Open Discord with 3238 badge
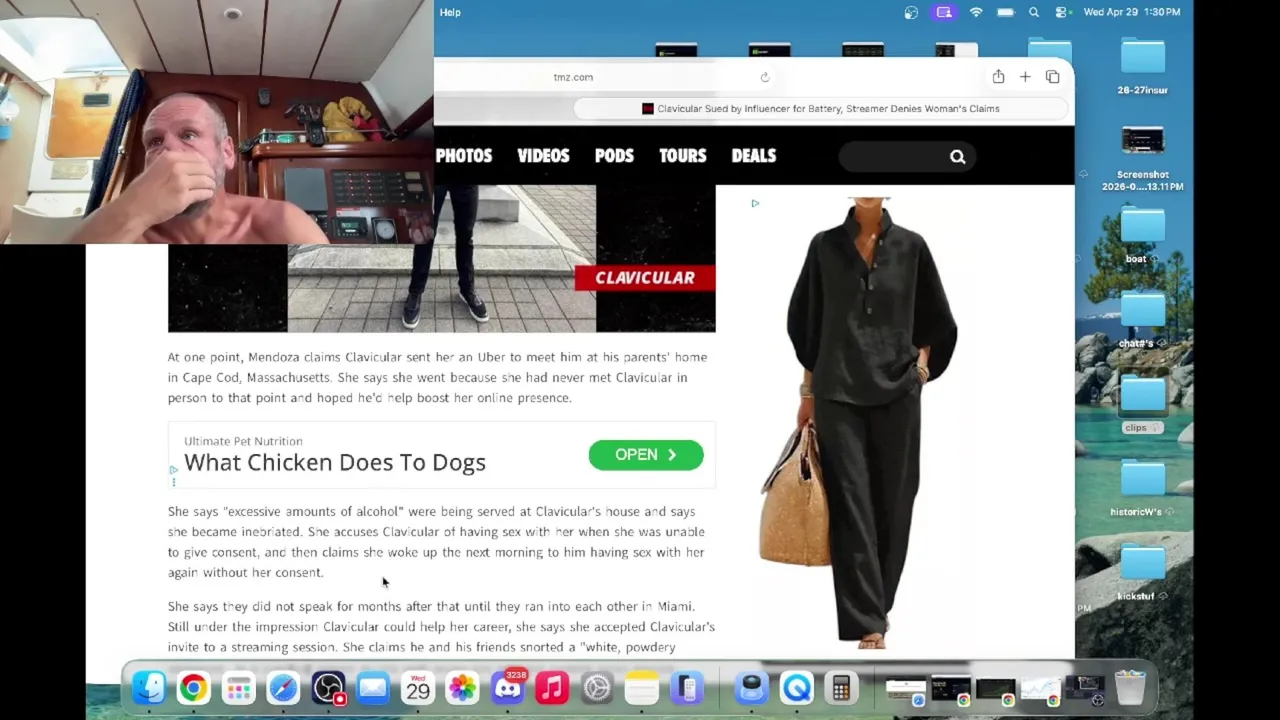The width and height of the screenshot is (1280, 720). [507, 688]
